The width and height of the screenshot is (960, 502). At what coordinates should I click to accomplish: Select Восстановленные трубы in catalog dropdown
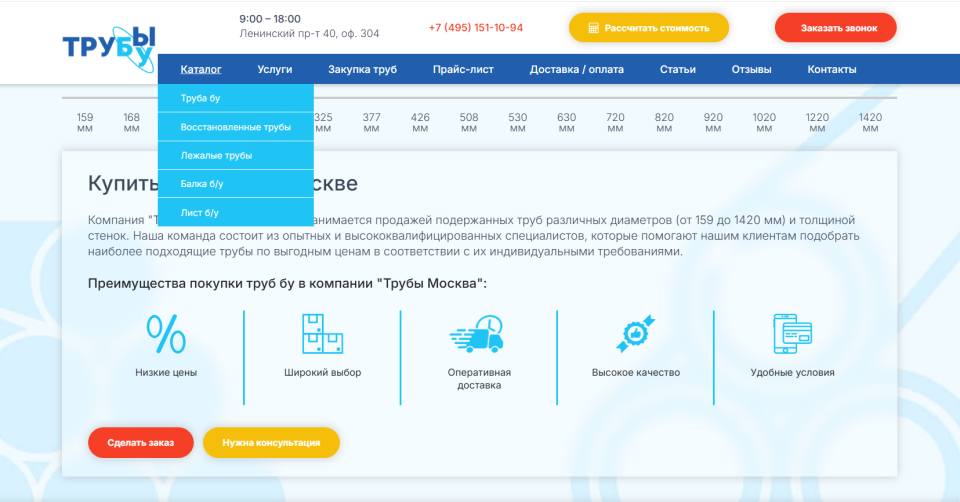[236, 127]
